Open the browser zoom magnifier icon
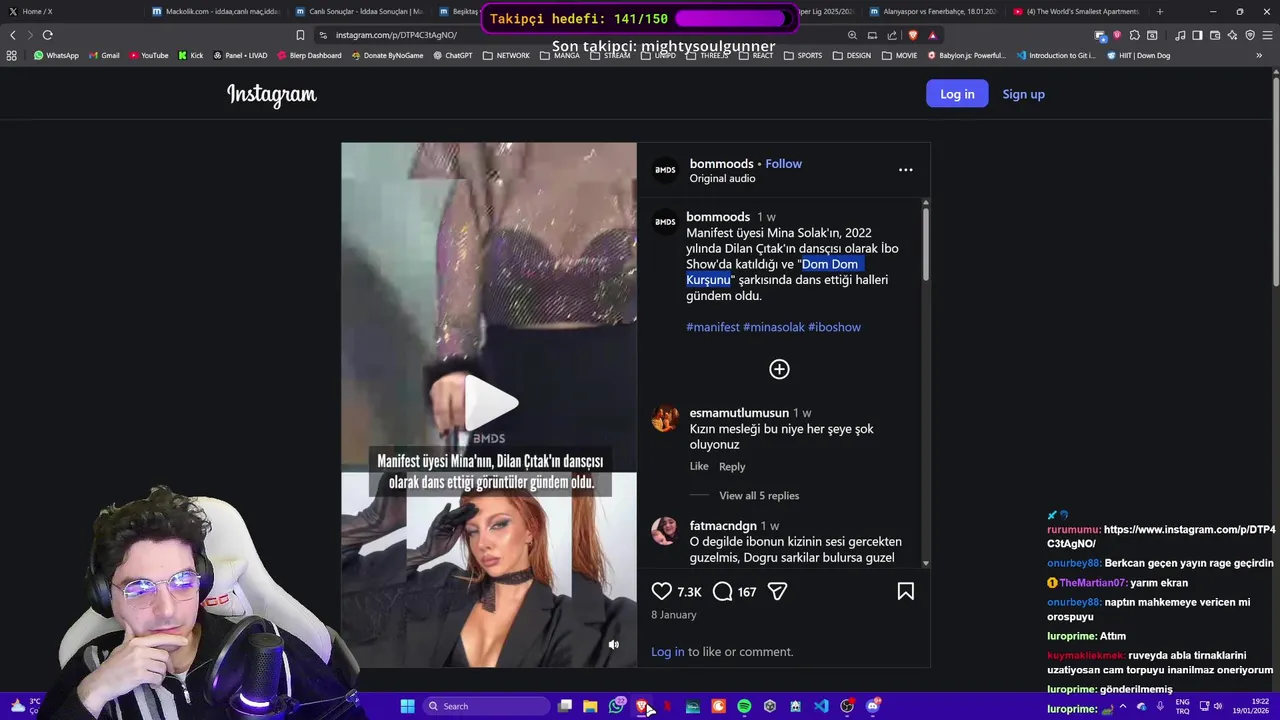1280x720 pixels. pos(852,35)
